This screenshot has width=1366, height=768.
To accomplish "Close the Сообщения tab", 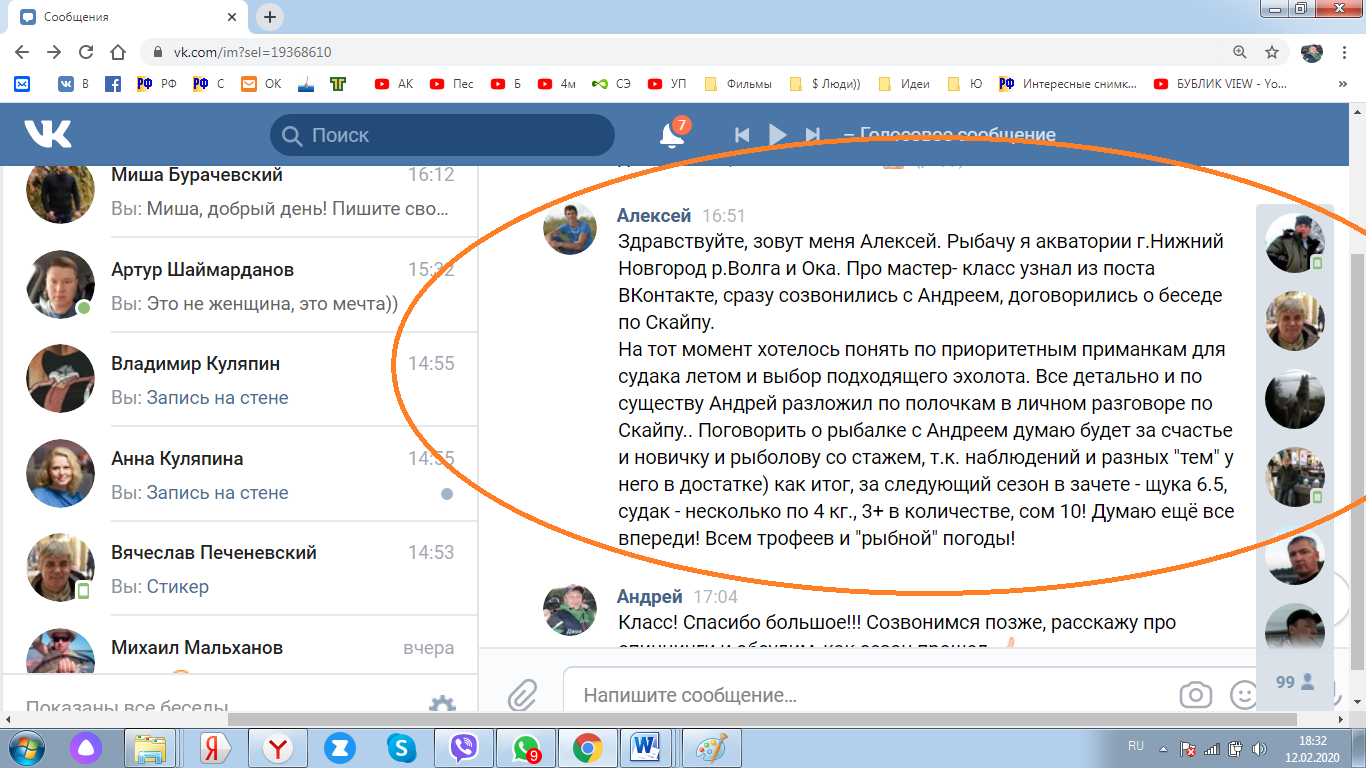I will coord(232,17).
